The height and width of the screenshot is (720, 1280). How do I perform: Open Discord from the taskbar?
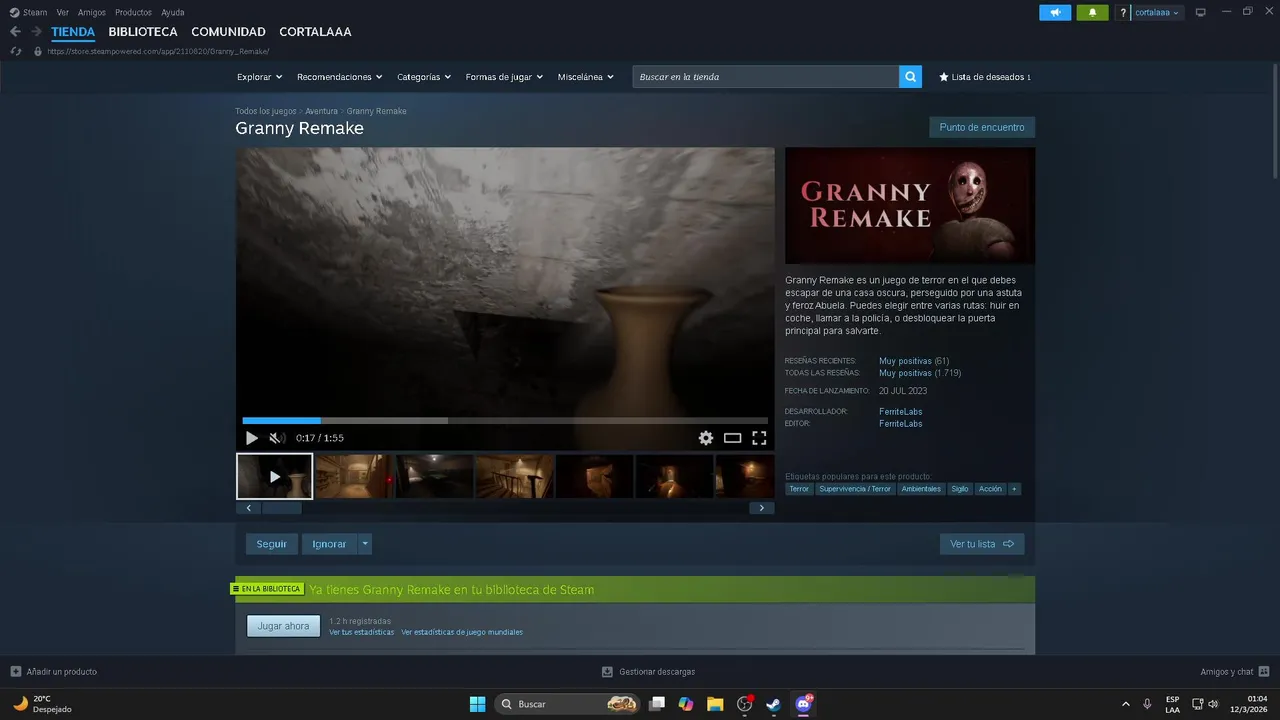click(803, 704)
